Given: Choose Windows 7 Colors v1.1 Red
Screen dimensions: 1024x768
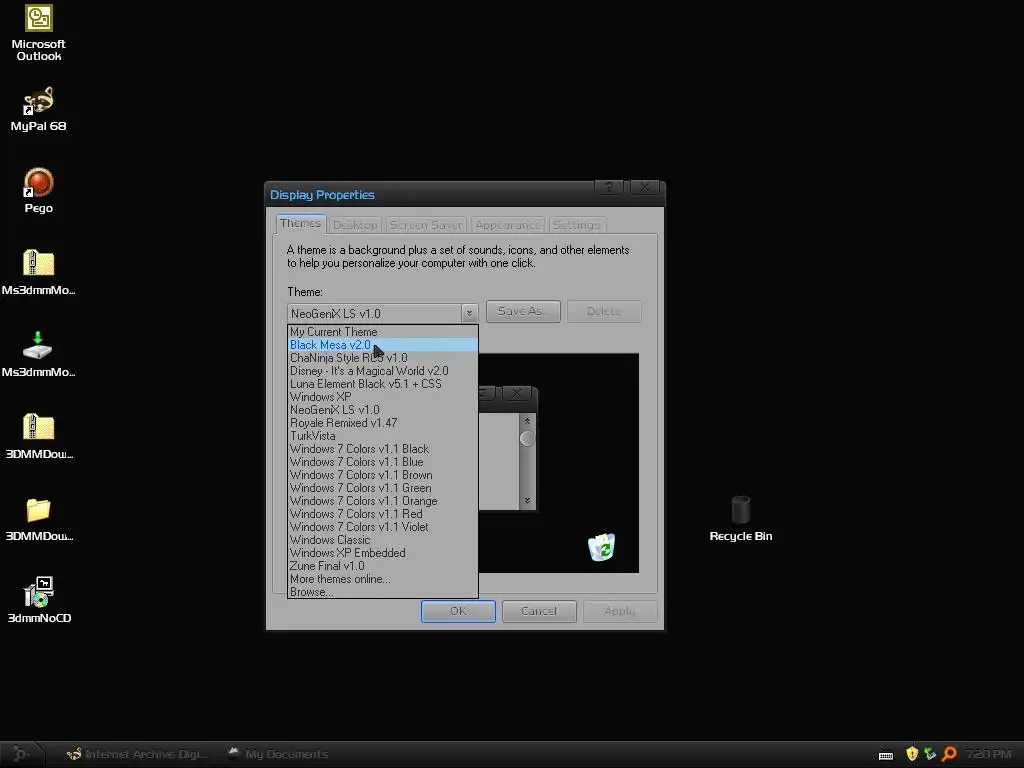Looking at the screenshot, I should click(383, 515).
